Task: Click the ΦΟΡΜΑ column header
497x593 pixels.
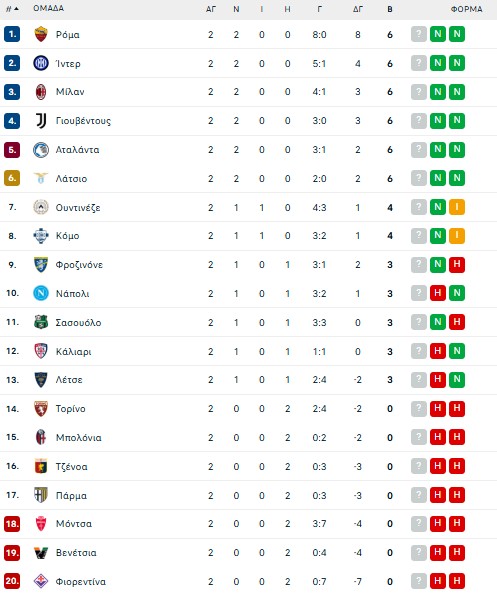Action: pos(466,9)
